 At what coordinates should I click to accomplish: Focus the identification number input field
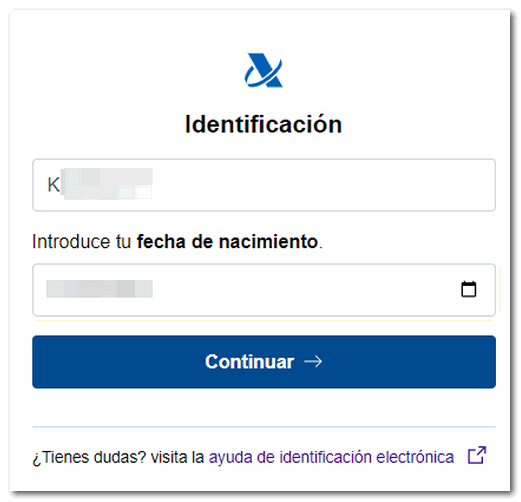(264, 185)
